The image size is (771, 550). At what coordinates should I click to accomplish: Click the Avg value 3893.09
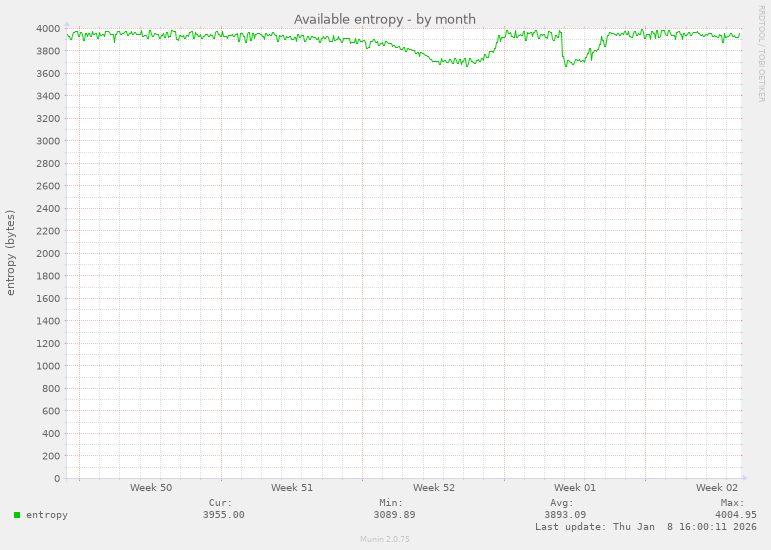pos(565,515)
